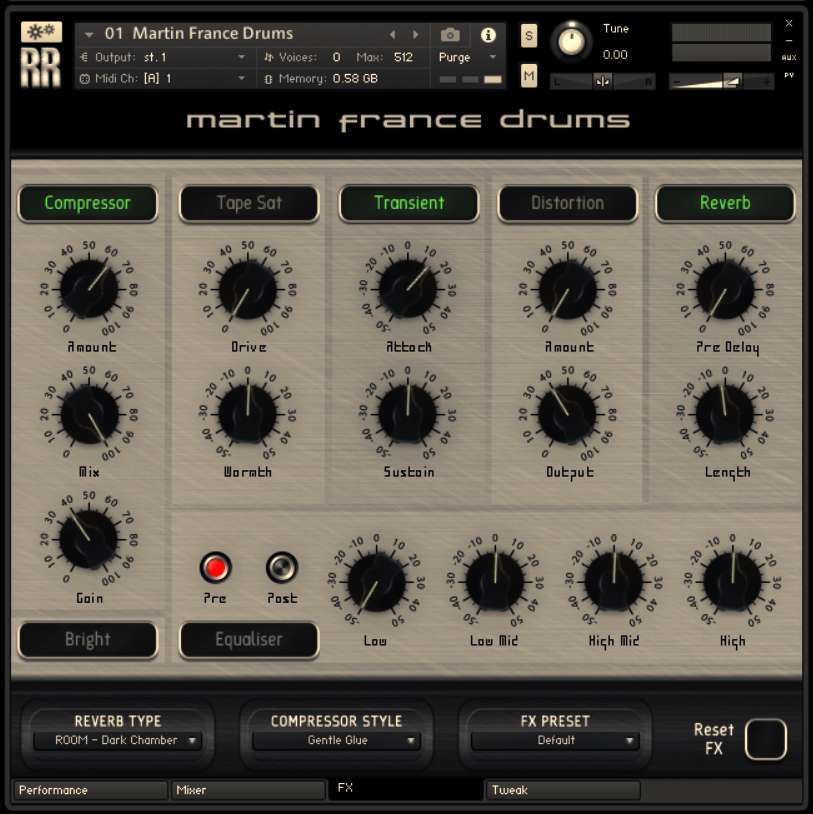The image size is (813, 814).
Task: Click the Max voices value 512
Action: click(x=403, y=57)
